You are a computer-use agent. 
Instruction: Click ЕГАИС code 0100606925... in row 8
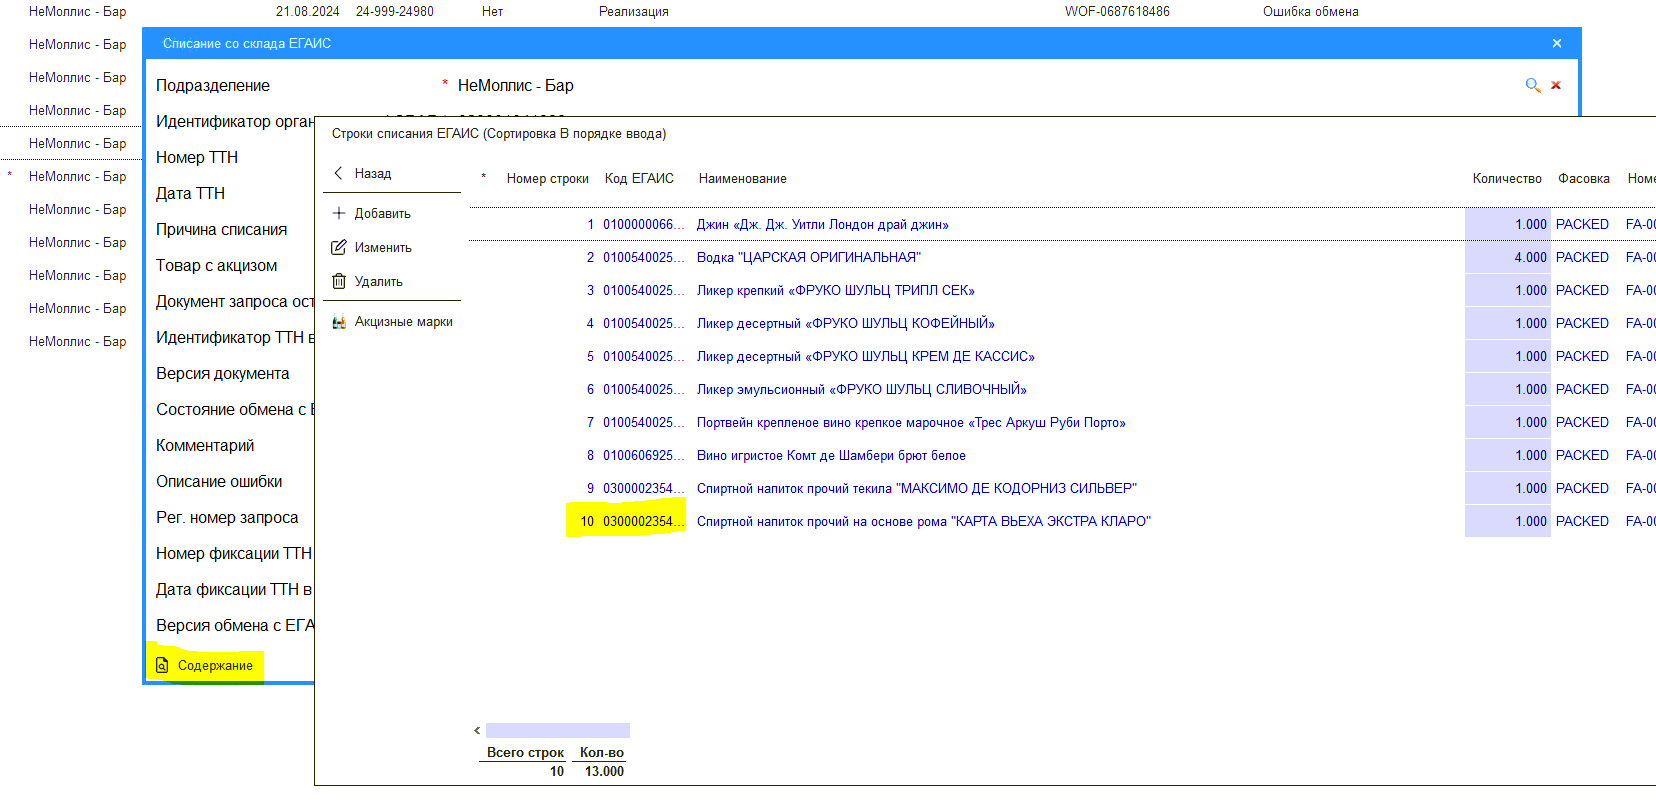pyautogui.click(x=643, y=456)
